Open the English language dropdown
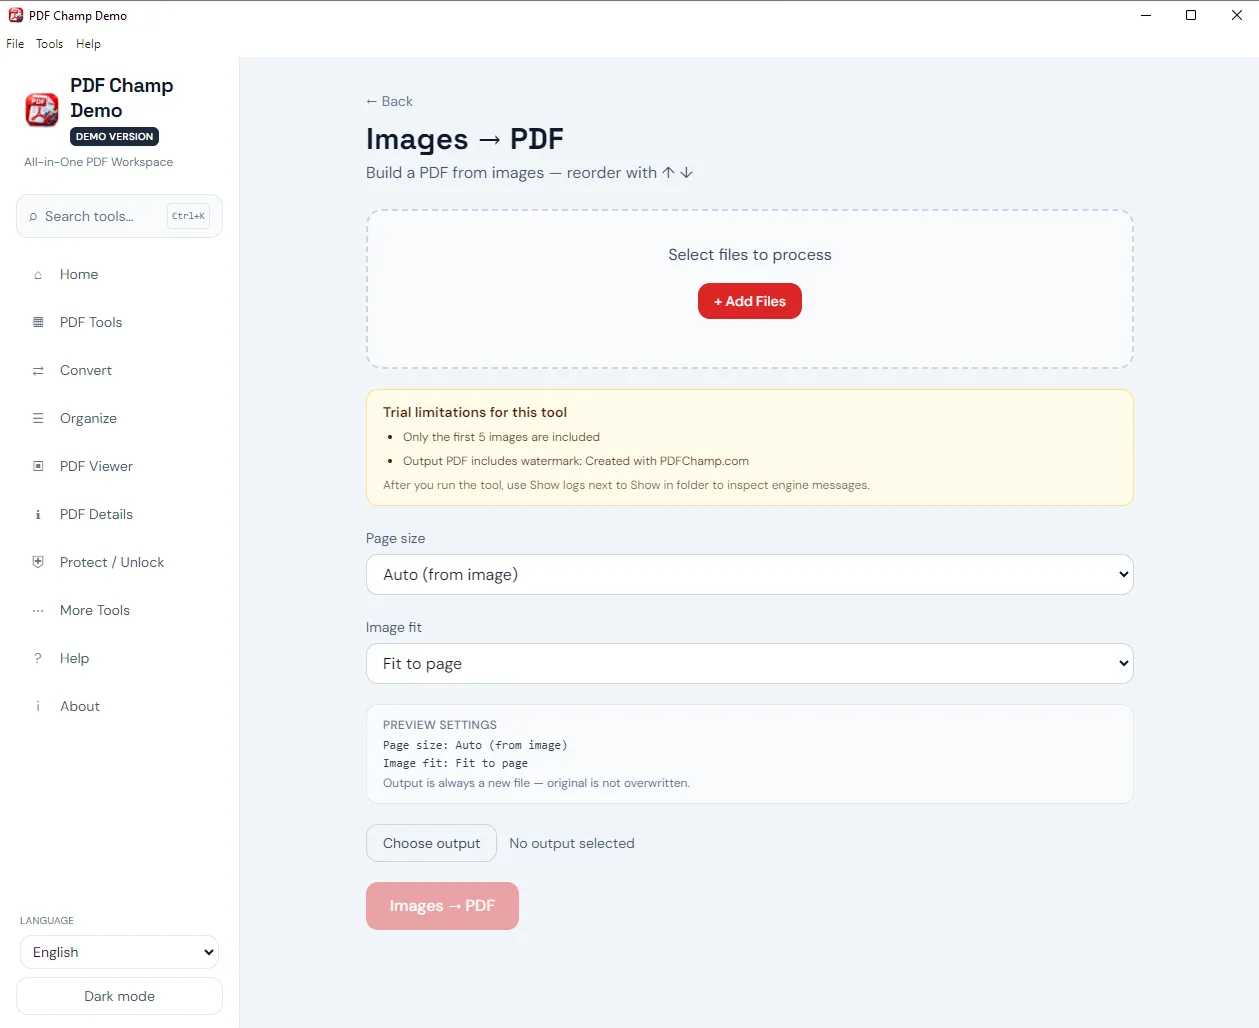 [119, 952]
